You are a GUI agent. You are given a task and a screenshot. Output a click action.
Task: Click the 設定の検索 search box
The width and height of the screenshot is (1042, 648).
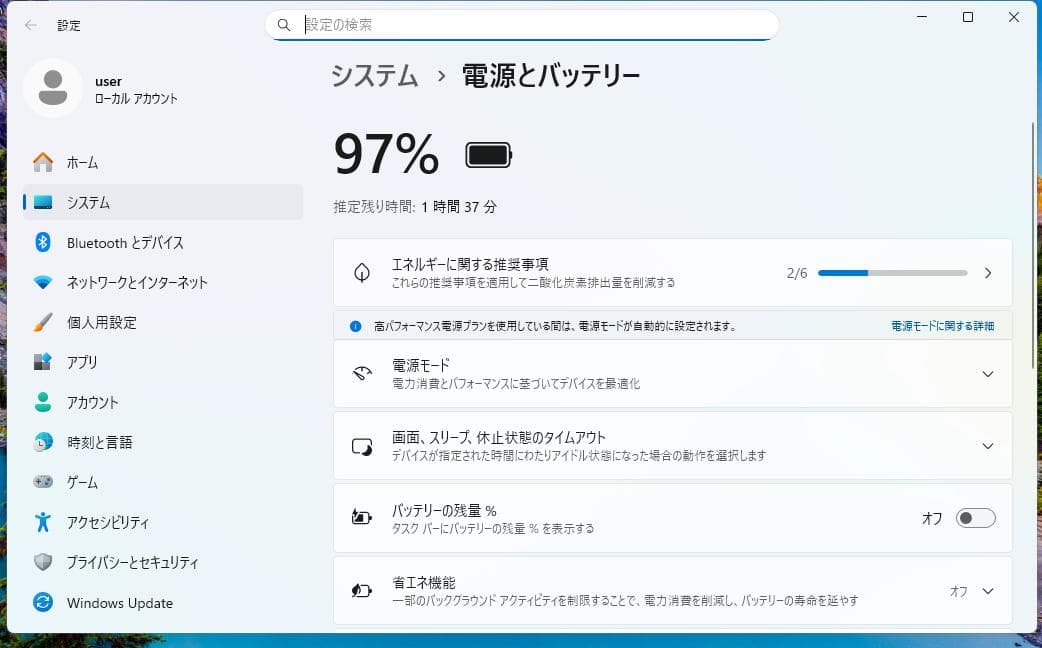click(x=520, y=24)
